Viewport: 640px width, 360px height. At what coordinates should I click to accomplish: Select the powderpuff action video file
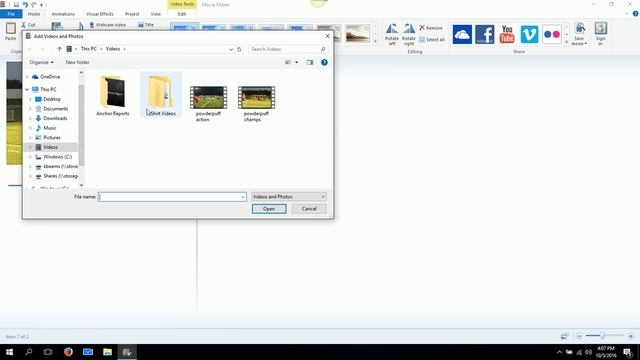[x=208, y=104]
